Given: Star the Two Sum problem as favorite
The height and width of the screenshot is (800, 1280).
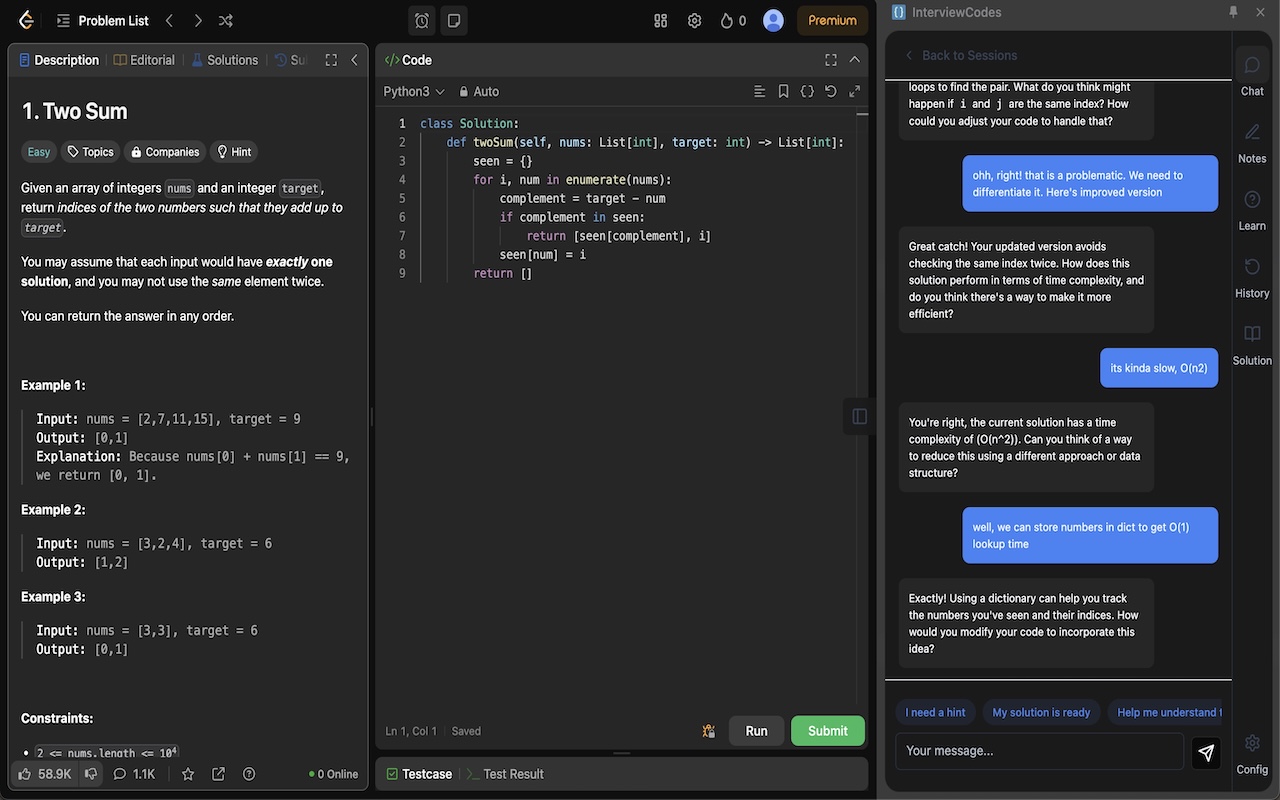Looking at the screenshot, I should 187,773.
